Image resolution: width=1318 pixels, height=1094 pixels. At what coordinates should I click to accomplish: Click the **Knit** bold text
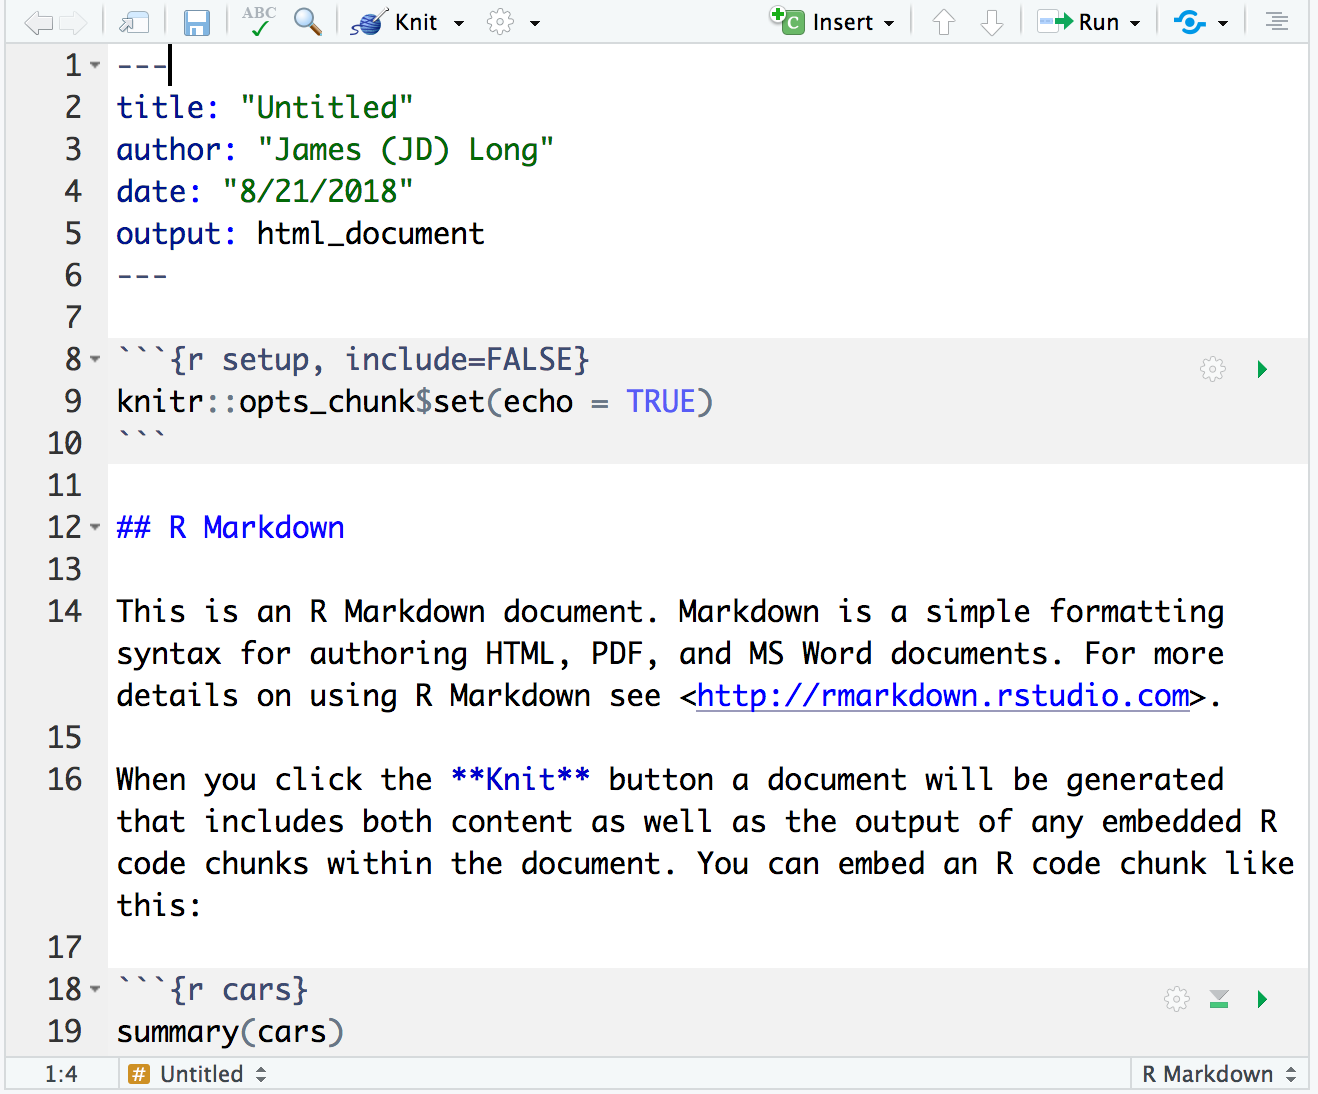point(520,779)
